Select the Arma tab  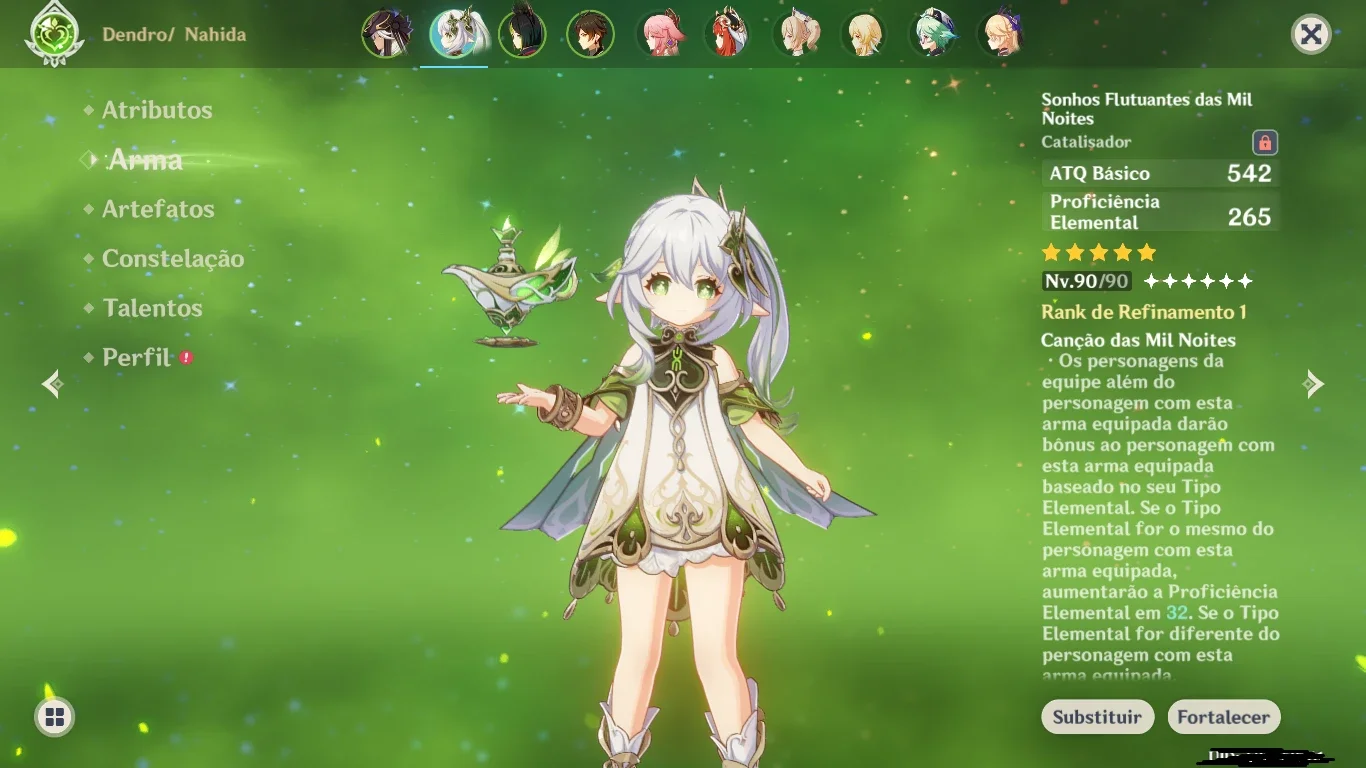coord(145,160)
